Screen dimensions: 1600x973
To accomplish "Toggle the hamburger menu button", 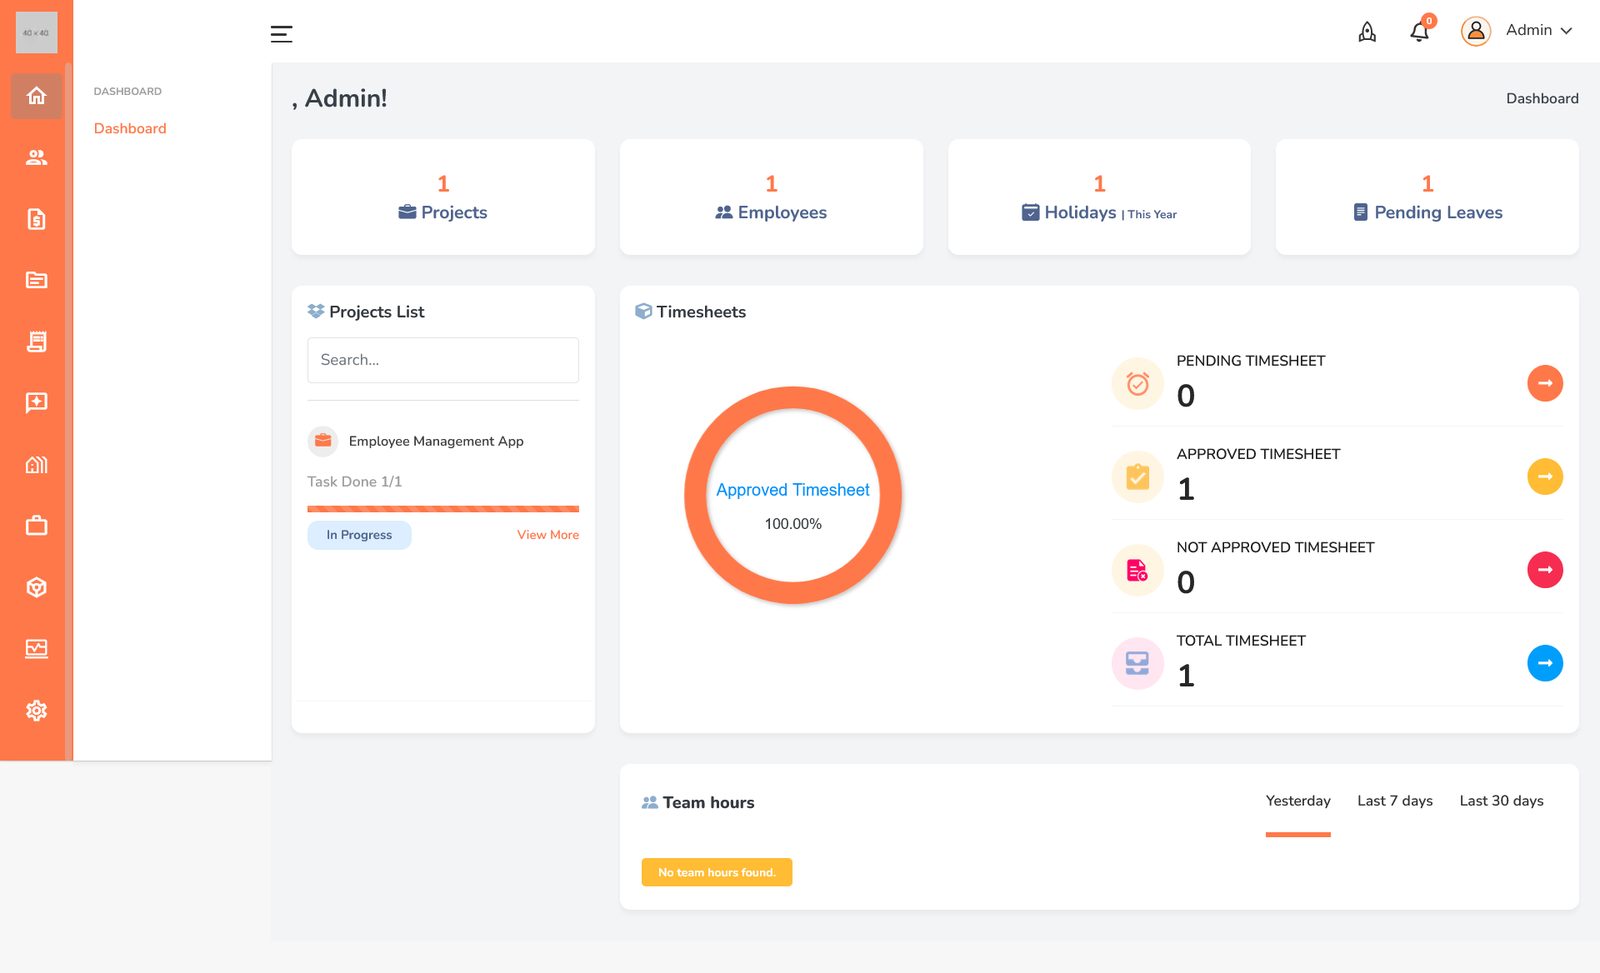I will pos(281,34).
